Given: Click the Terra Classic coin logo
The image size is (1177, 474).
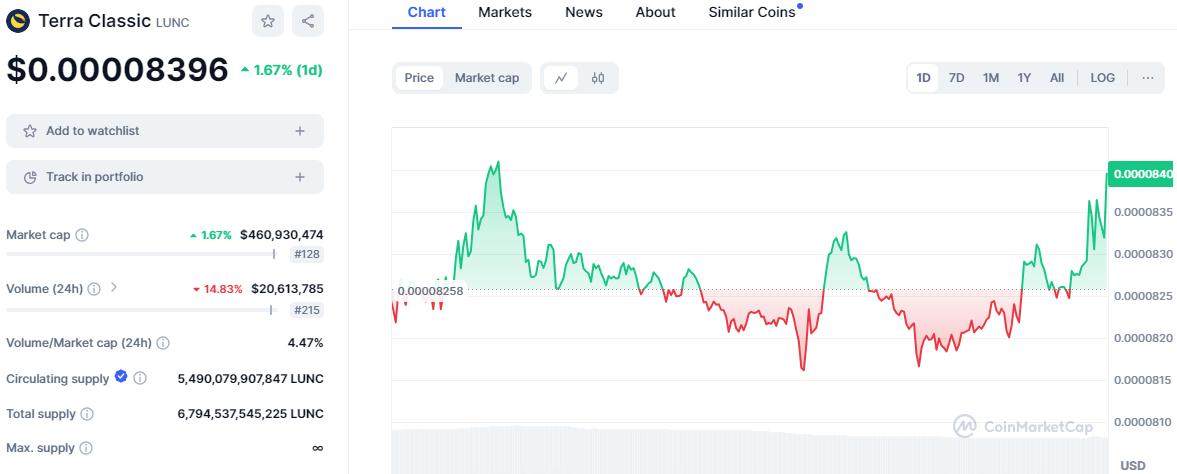Looking at the screenshot, I should pyautogui.click(x=18, y=21).
